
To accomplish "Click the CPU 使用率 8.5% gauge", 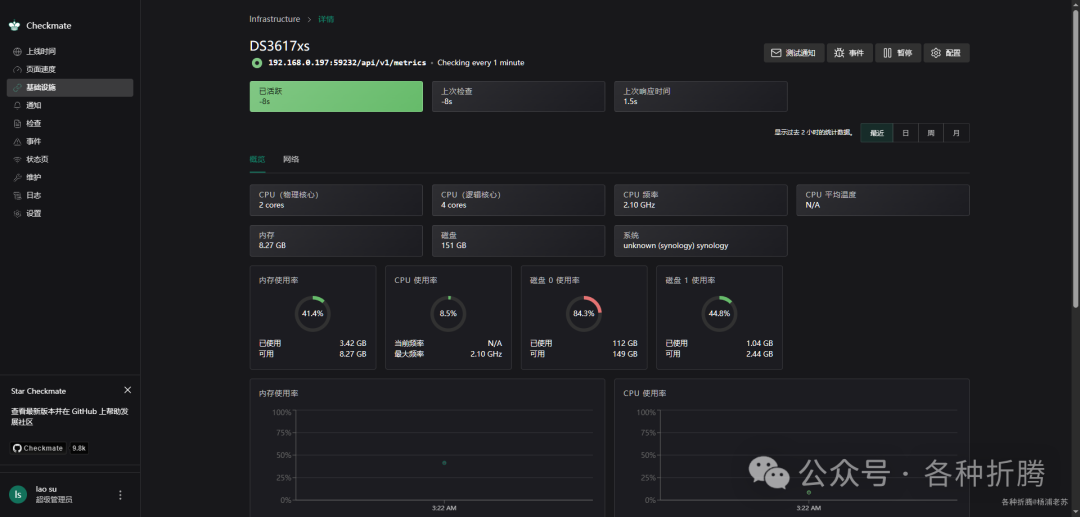I will click(x=448, y=313).
